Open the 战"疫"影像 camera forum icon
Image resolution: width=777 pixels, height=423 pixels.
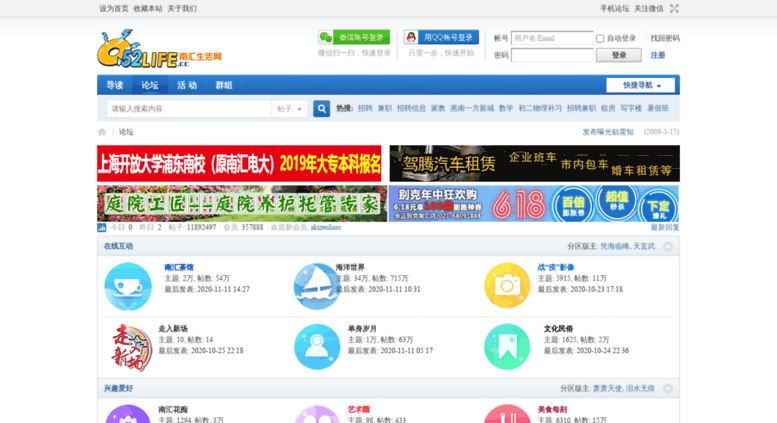click(507, 286)
